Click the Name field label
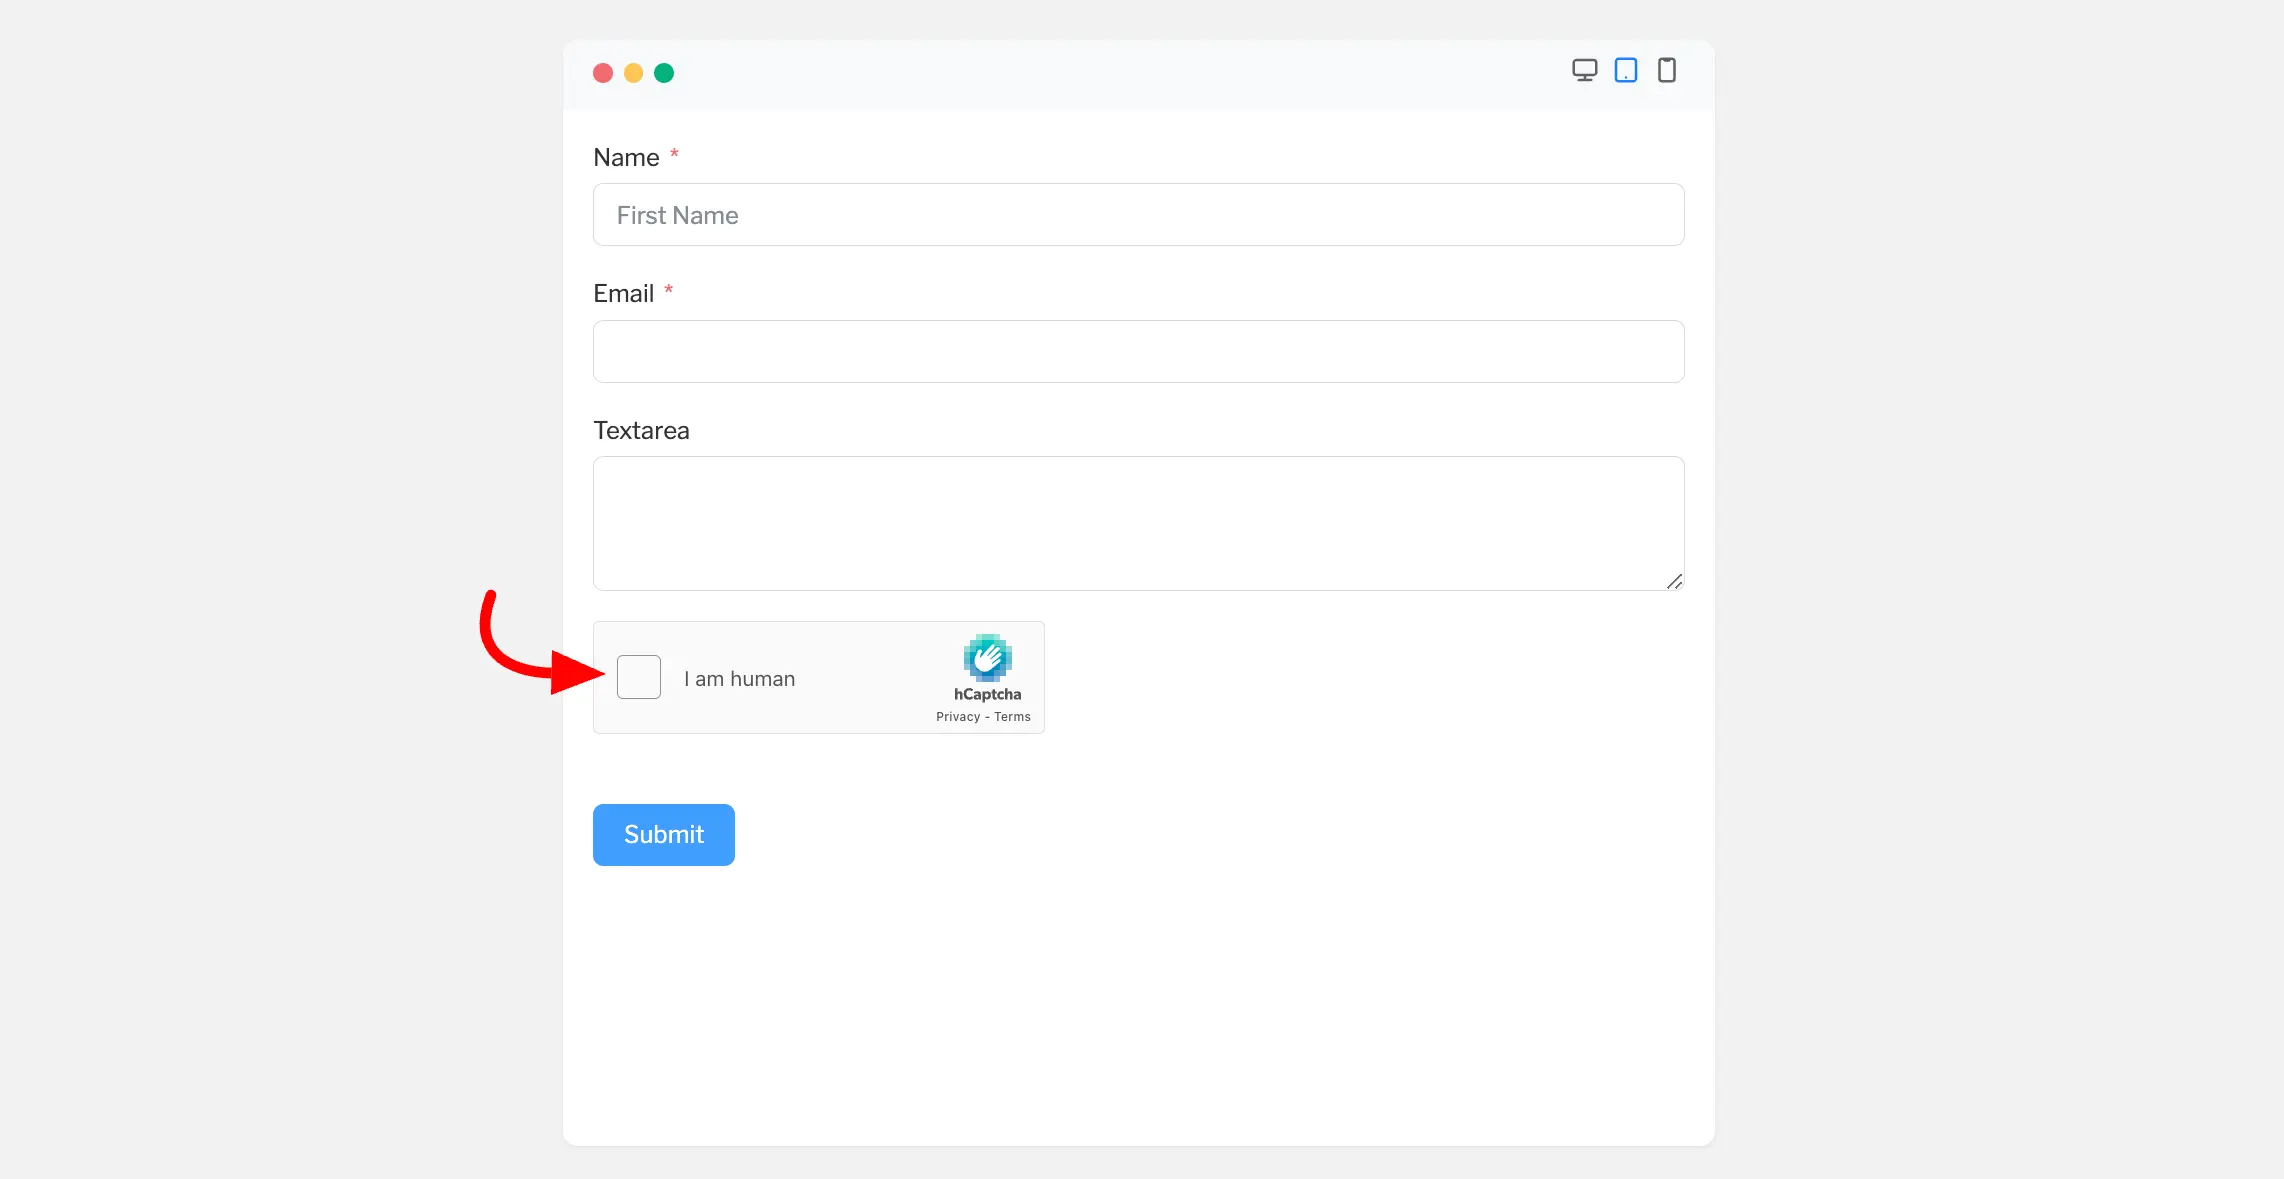 [626, 157]
